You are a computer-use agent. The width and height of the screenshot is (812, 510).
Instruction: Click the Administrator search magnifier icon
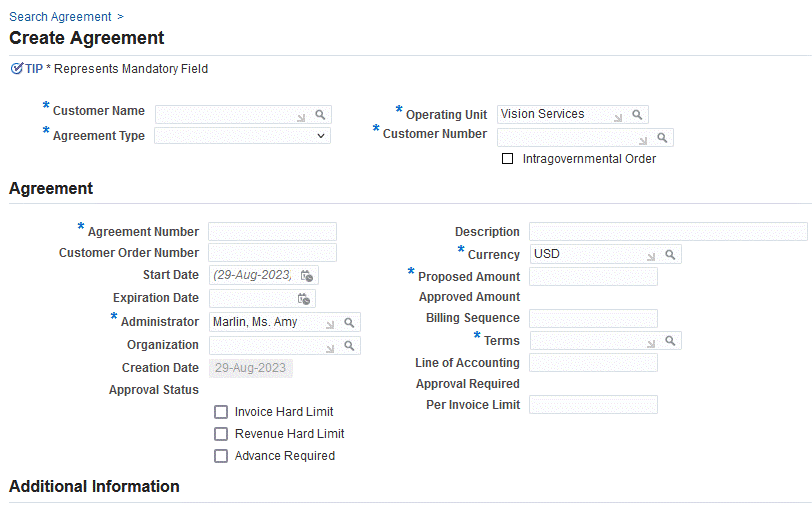pyautogui.click(x=349, y=323)
